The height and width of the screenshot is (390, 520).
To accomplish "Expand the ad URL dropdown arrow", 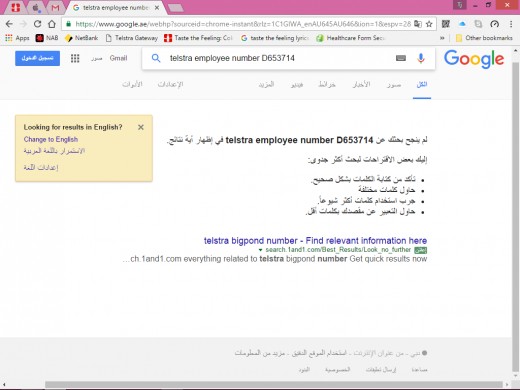I will [x=260, y=250].
